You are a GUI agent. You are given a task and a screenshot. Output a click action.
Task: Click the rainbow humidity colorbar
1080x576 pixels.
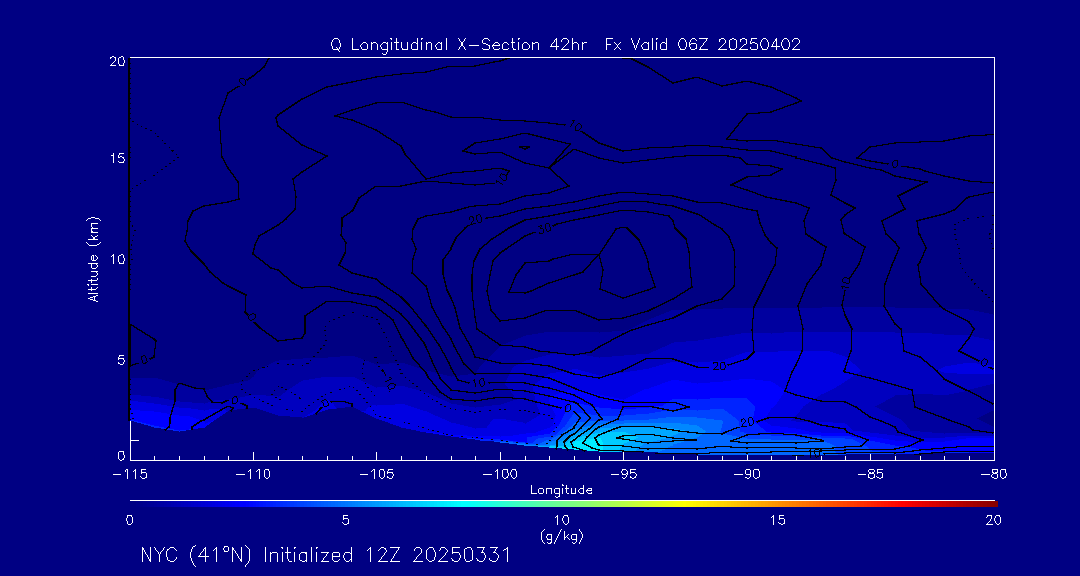click(563, 504)
